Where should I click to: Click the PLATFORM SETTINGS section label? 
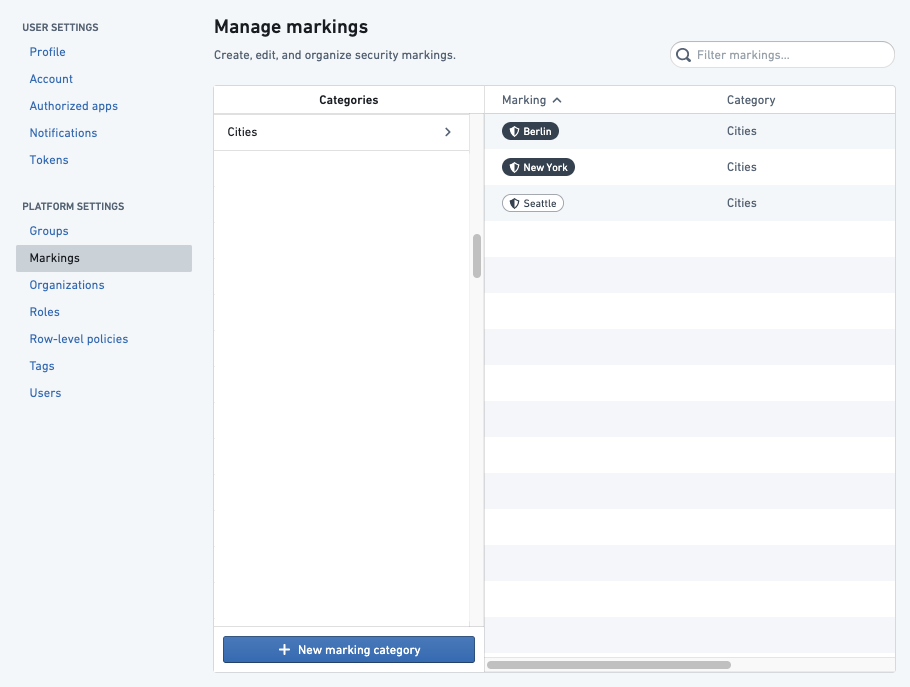pyautogui.click(x=73, y=207)
